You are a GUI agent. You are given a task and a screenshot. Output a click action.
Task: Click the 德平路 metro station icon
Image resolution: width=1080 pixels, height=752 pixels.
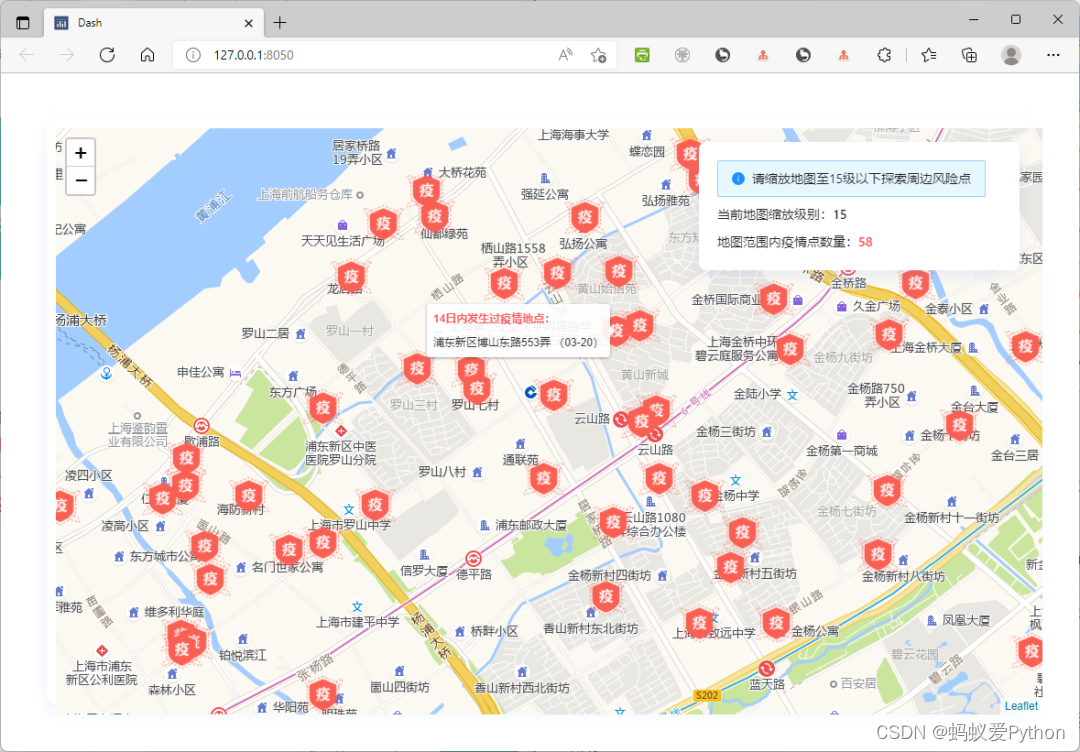473,558
